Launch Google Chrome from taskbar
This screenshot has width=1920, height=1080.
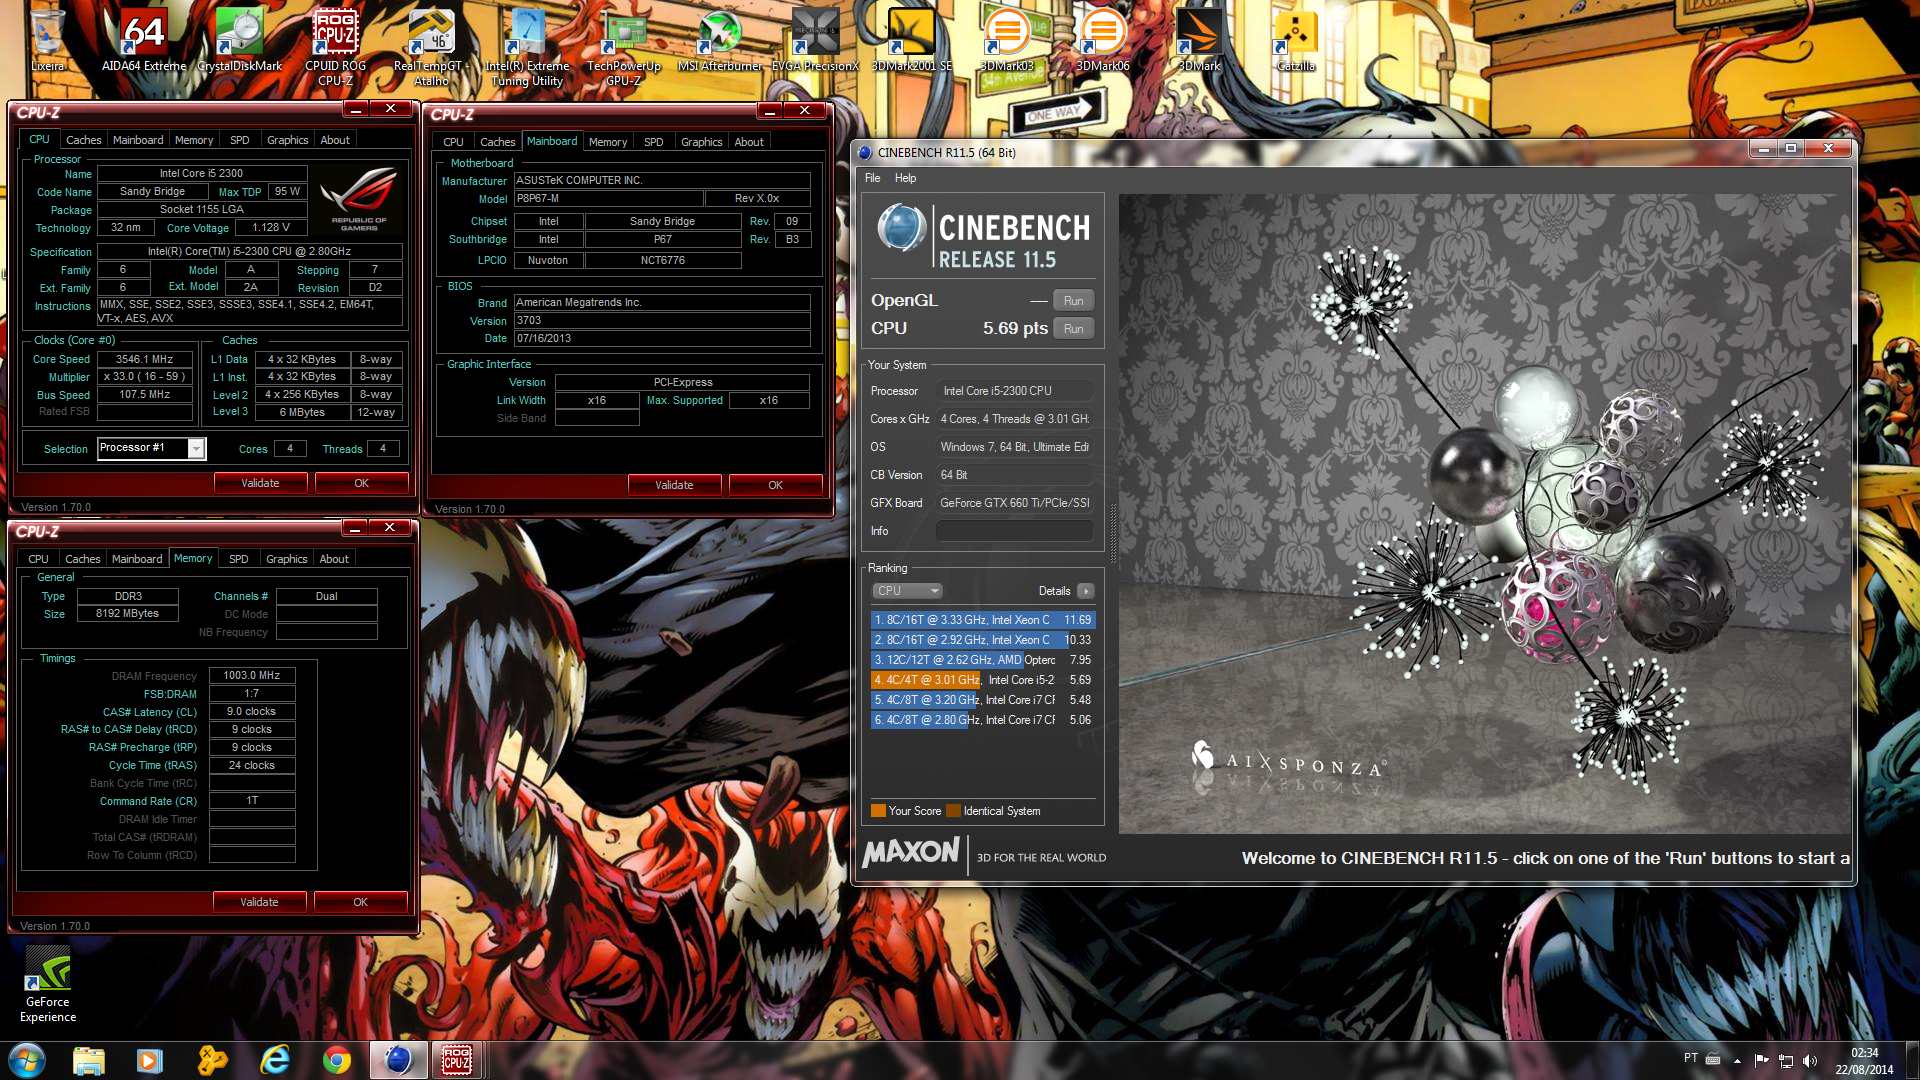[x=336, y=1060]
